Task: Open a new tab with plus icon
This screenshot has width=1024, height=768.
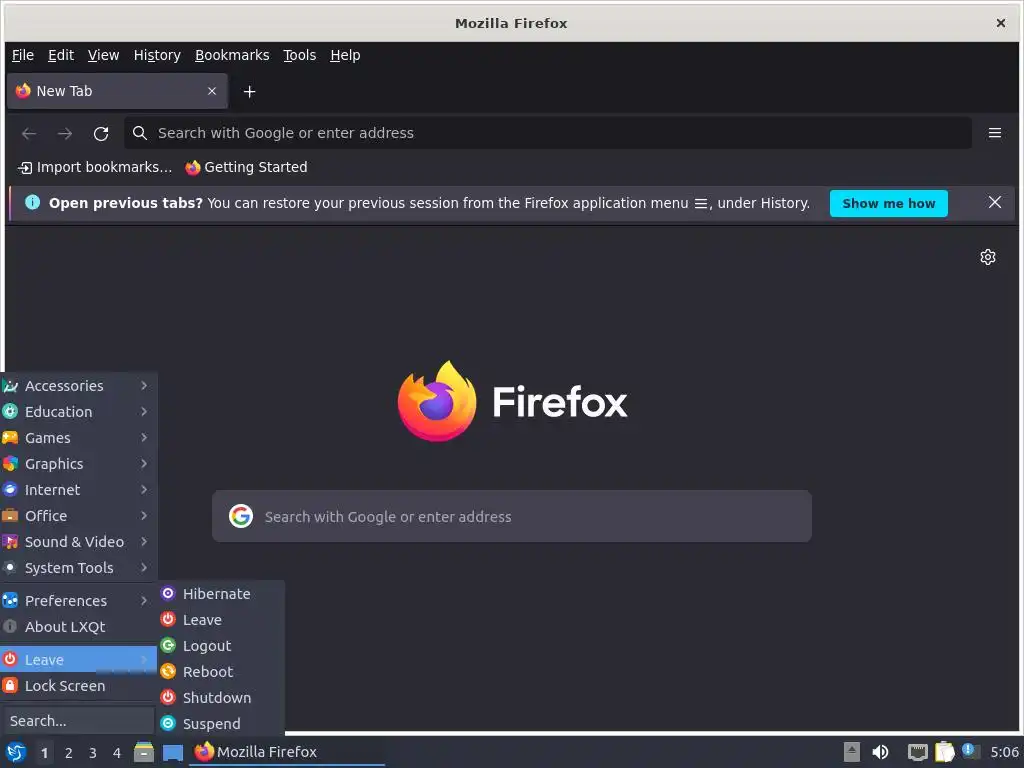Action: 249,91
